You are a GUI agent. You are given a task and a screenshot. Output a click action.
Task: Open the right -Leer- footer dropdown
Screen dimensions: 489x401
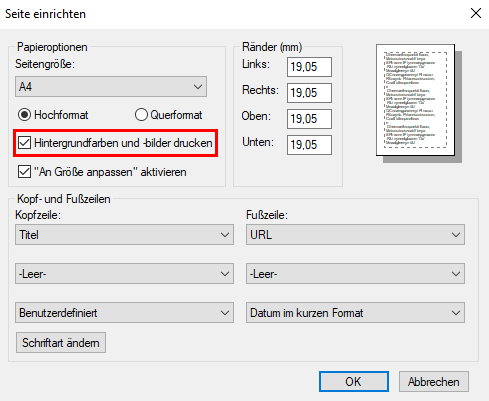(355, 274)
